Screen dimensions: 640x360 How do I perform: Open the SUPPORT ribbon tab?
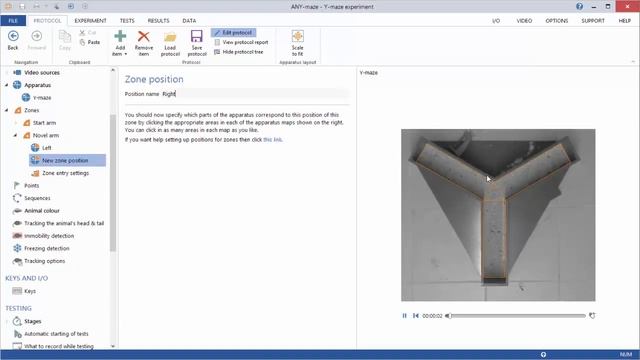[x=593, y=20]
